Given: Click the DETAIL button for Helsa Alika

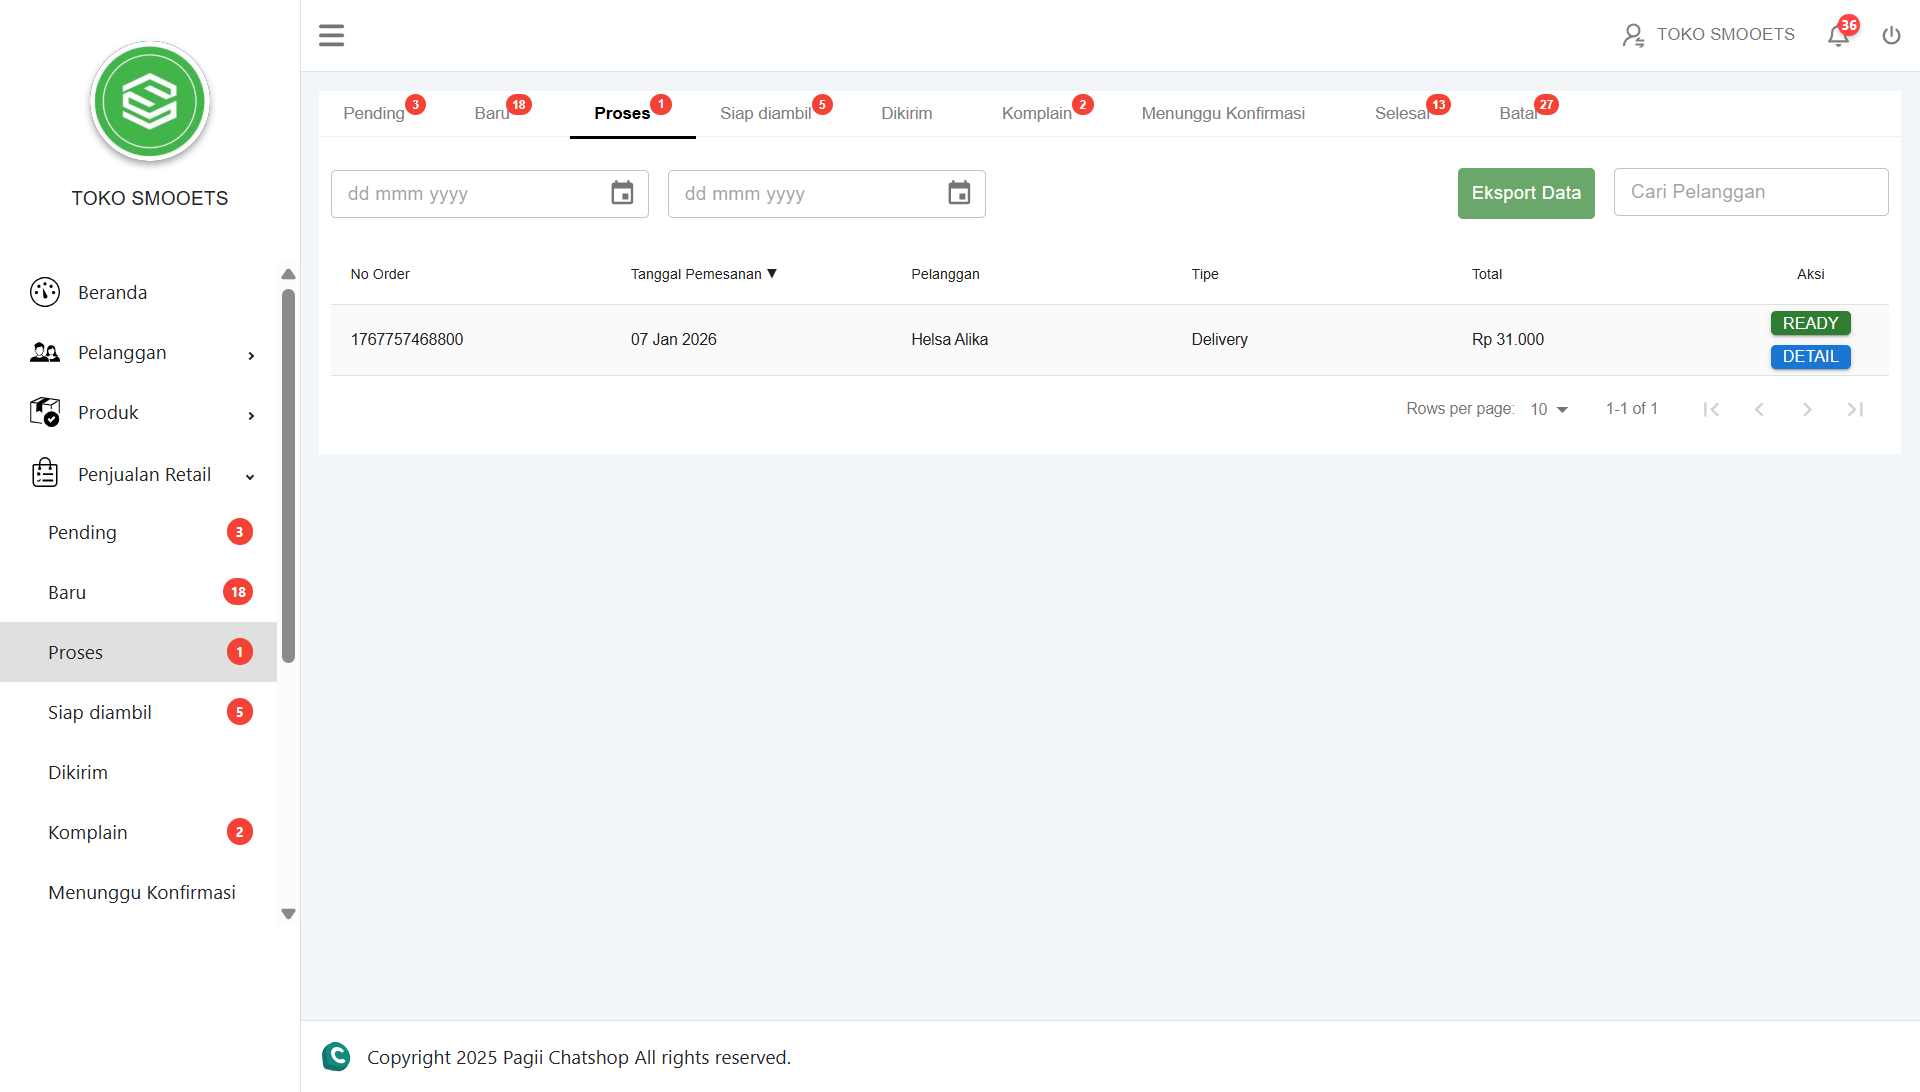Looking at the screenshot, I should point(1810,357).
